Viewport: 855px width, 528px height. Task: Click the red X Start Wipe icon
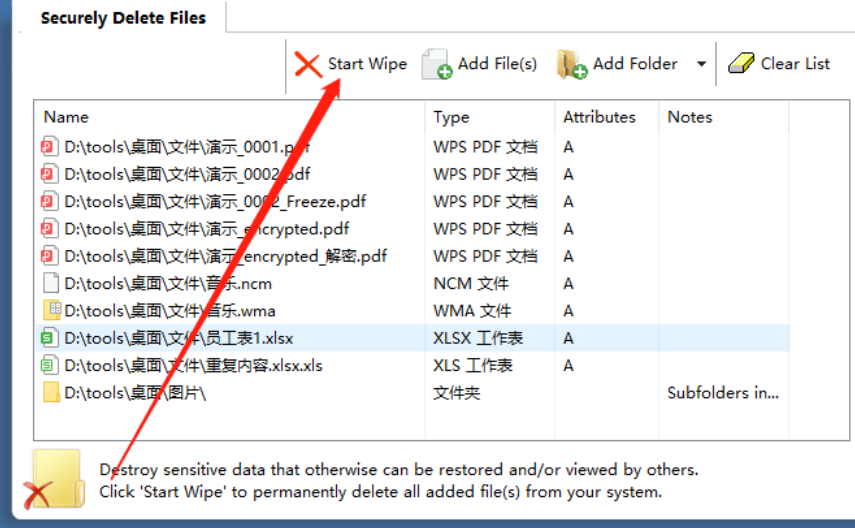point(308,65)
